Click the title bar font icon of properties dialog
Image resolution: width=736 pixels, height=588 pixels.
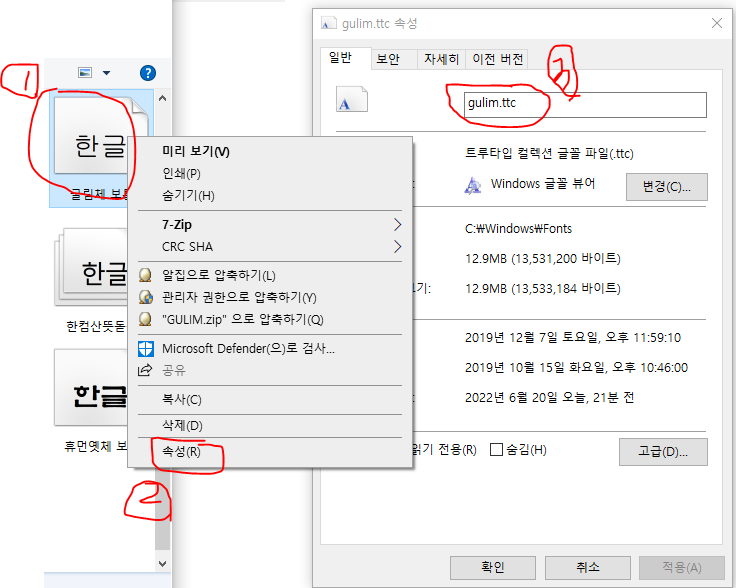329,23
